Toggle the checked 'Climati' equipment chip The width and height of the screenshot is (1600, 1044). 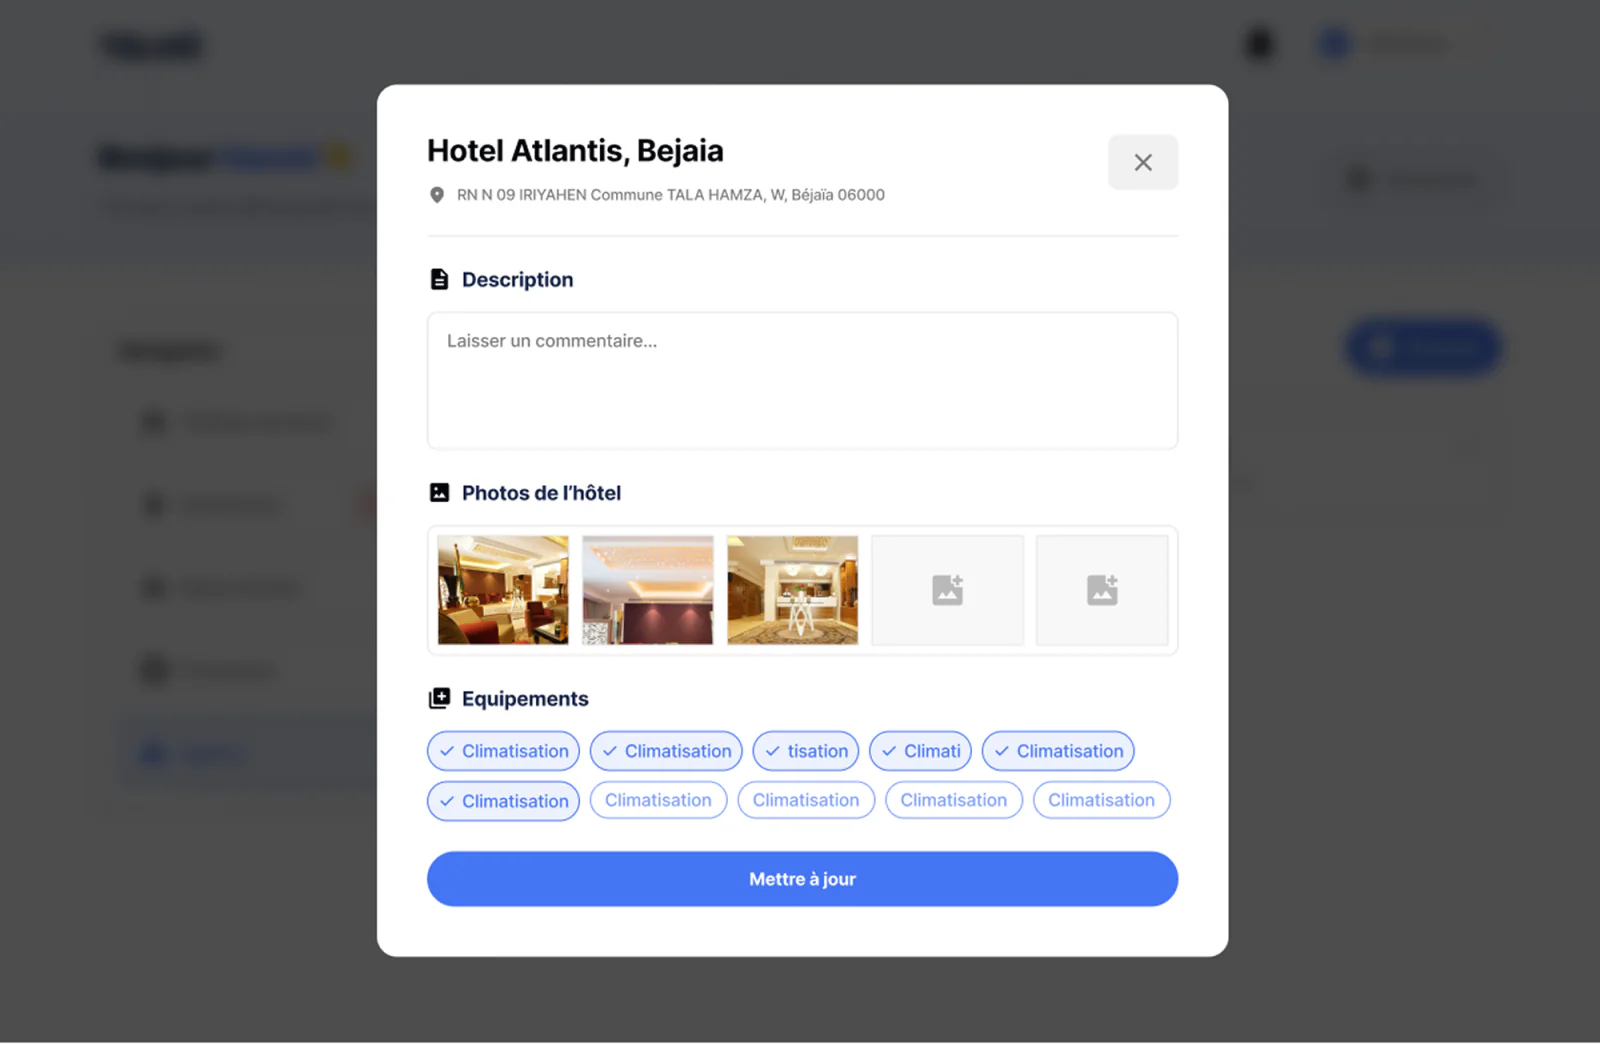click(920, 751)
